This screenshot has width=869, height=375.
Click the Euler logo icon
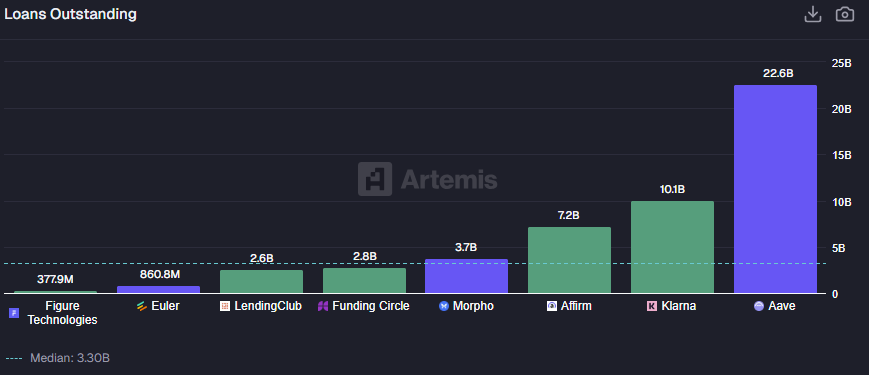142,306
